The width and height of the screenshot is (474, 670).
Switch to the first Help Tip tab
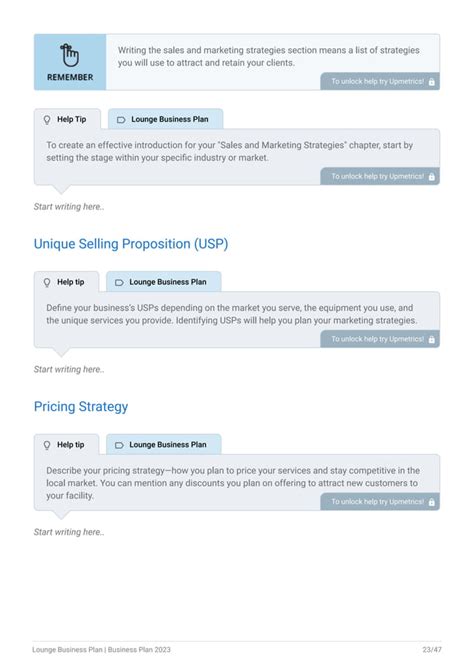click(x=68, y=119)
